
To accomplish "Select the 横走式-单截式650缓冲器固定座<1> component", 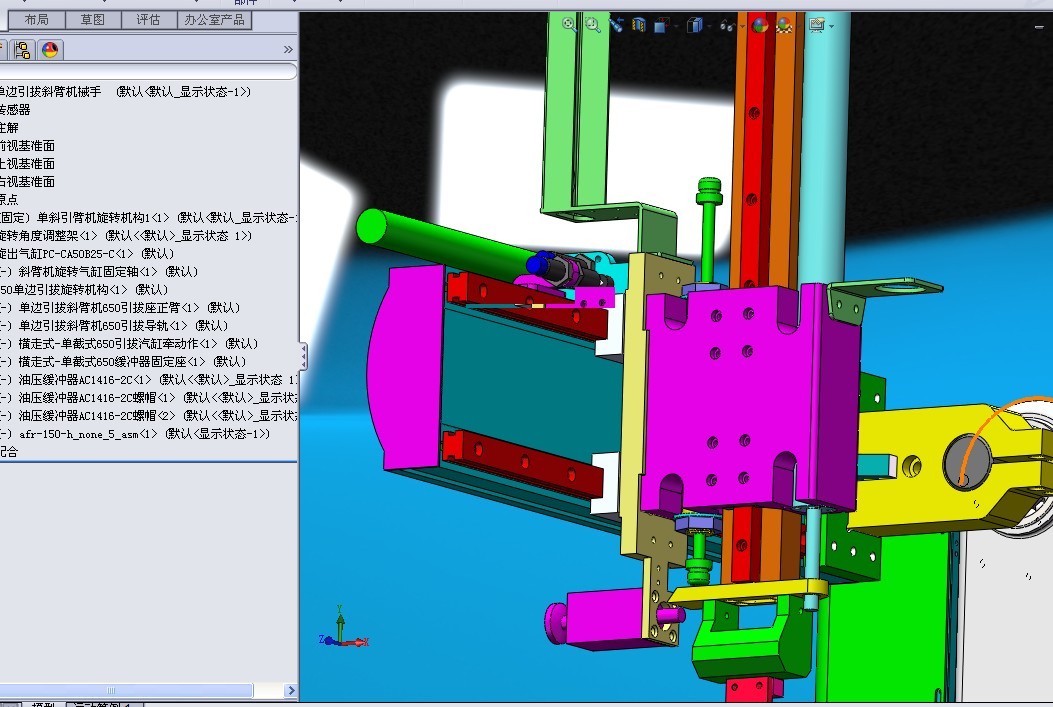I will pyautogui.click(x=123, y=362).
